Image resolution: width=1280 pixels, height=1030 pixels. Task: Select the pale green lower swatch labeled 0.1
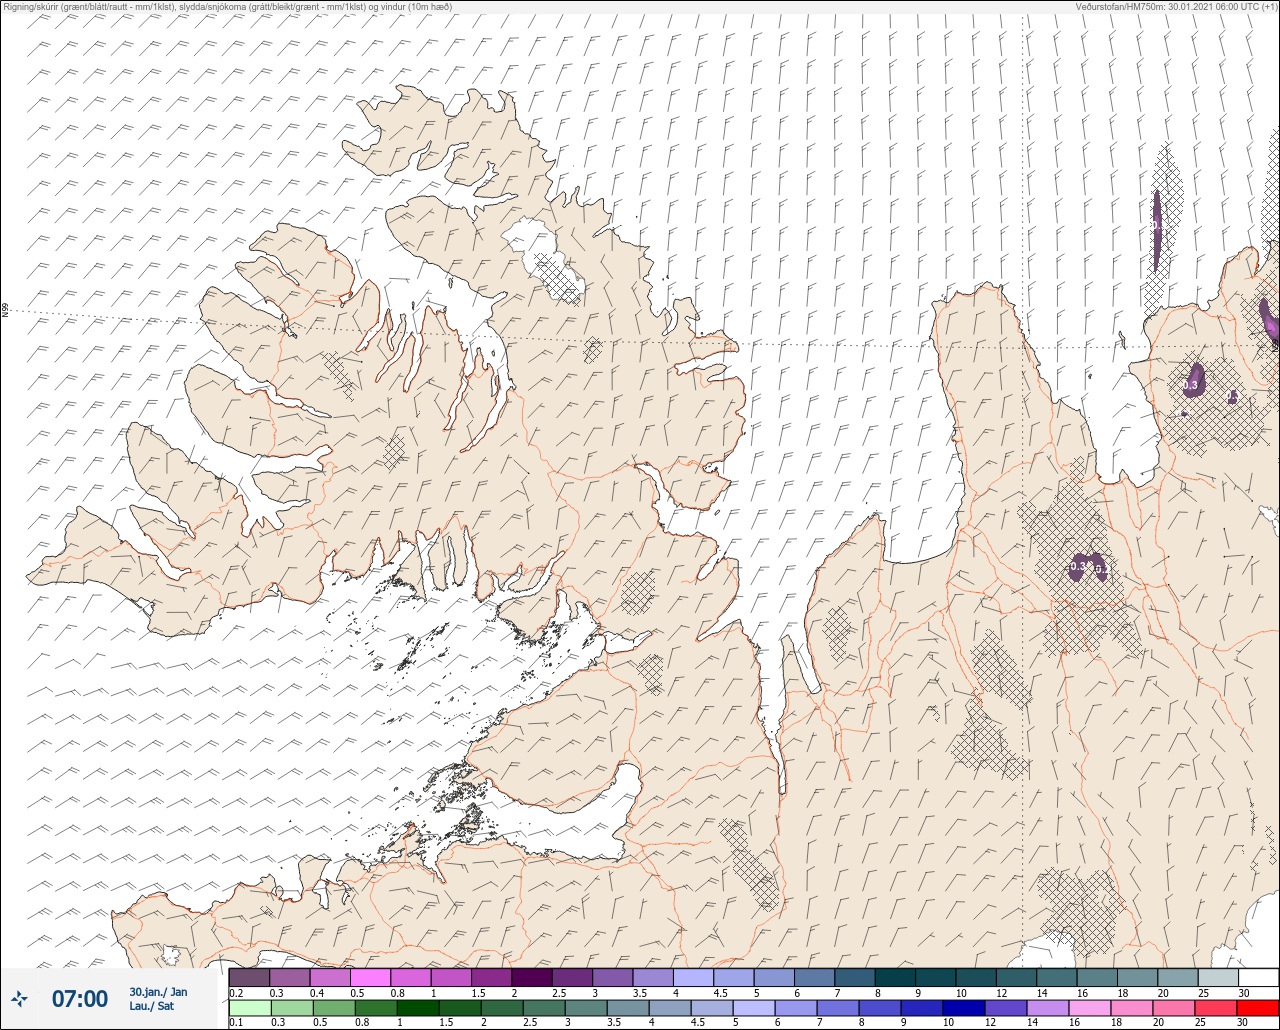(249, 1007)
